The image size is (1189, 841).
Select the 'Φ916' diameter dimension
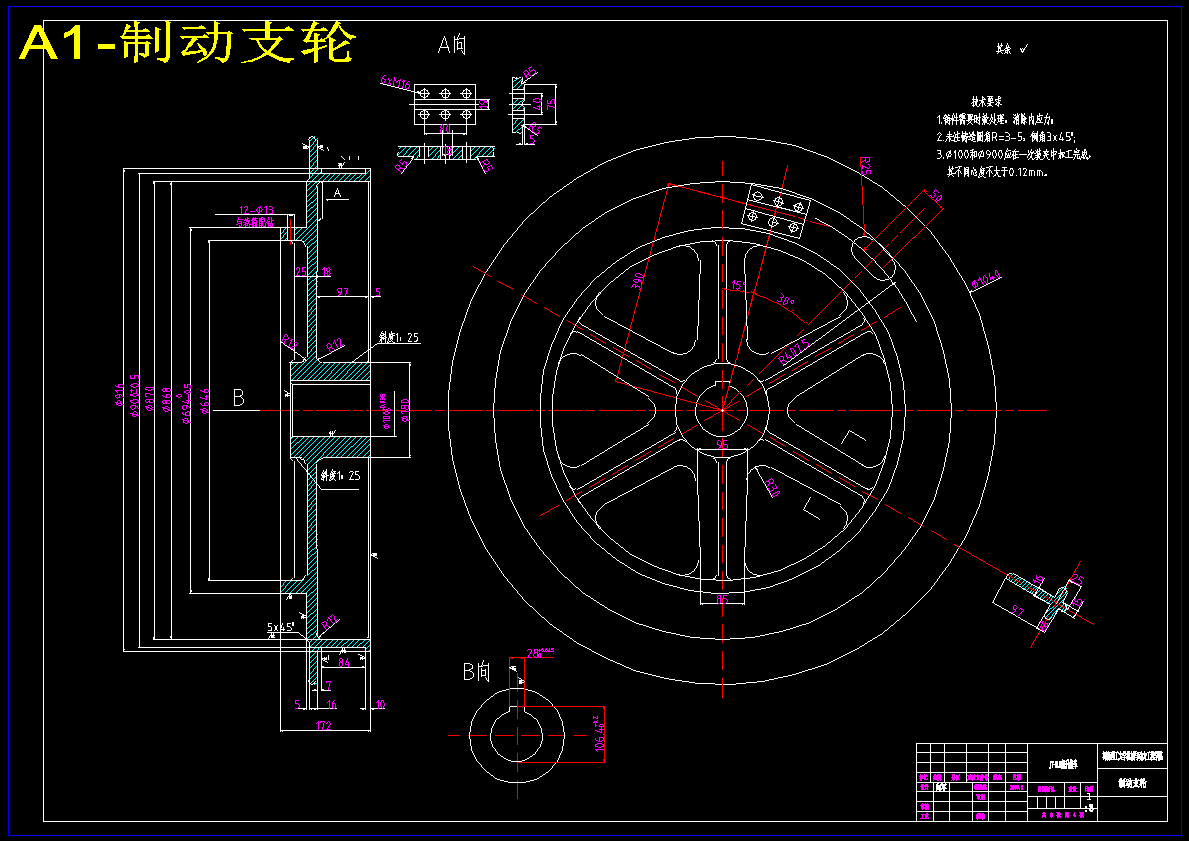(119, 395)
